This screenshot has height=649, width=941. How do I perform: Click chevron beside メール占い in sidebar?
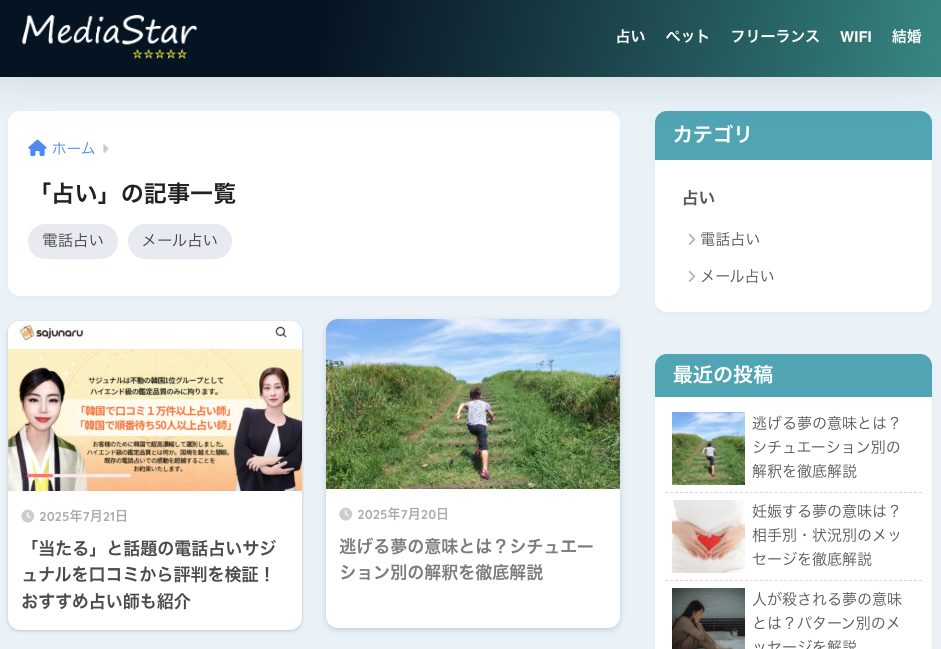691,276
